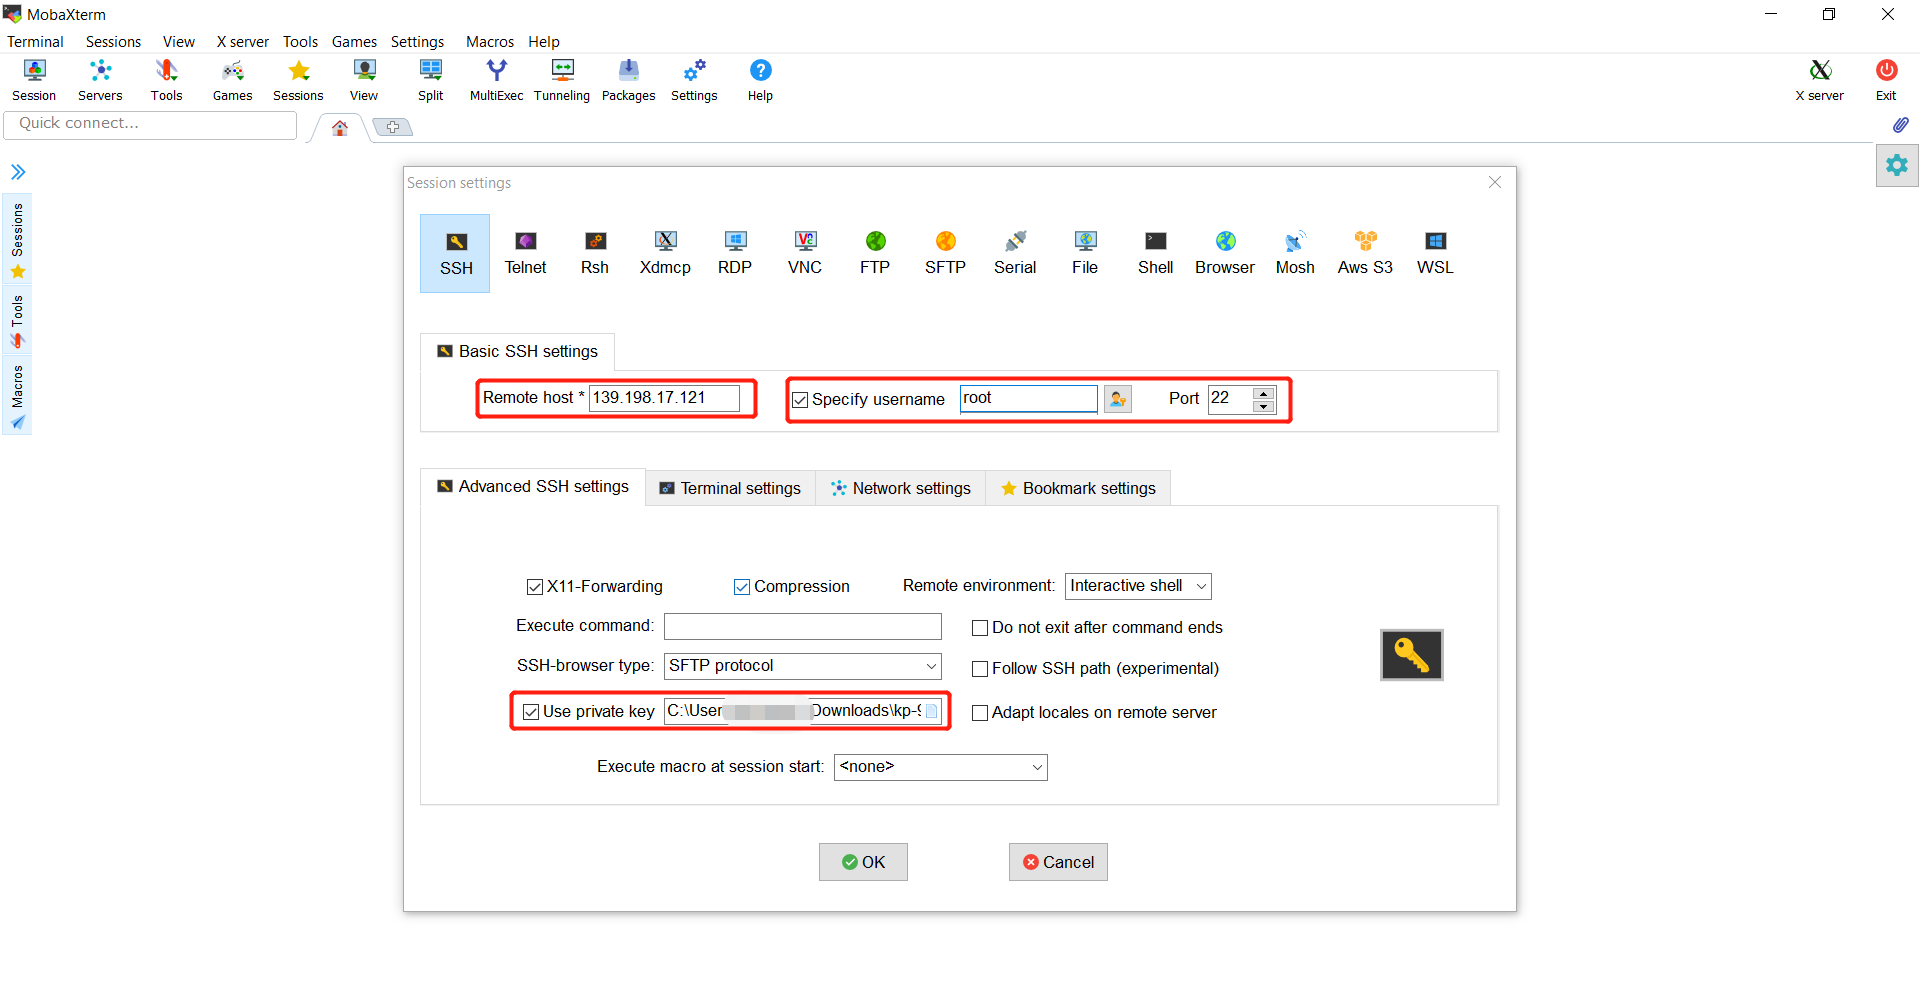The image size is (1920, 1000).
Task: Open the MultiExec toolbar icon
Action: (x=497, y=80)
